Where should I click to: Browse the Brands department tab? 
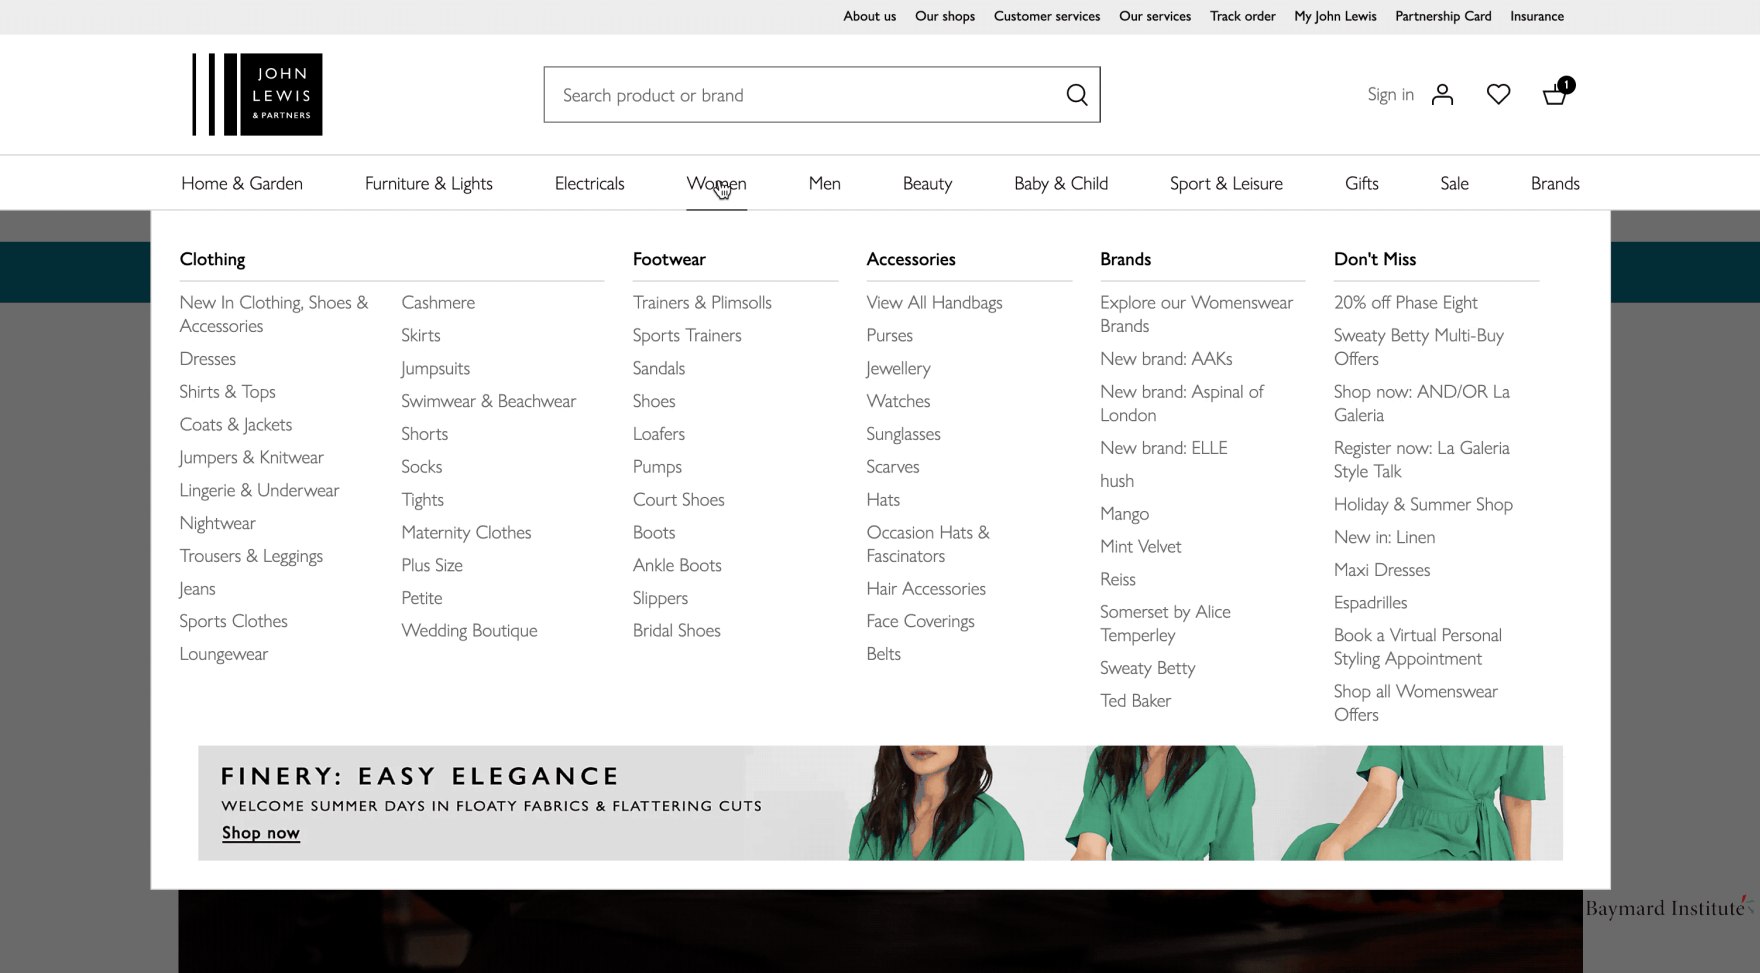1555,183
